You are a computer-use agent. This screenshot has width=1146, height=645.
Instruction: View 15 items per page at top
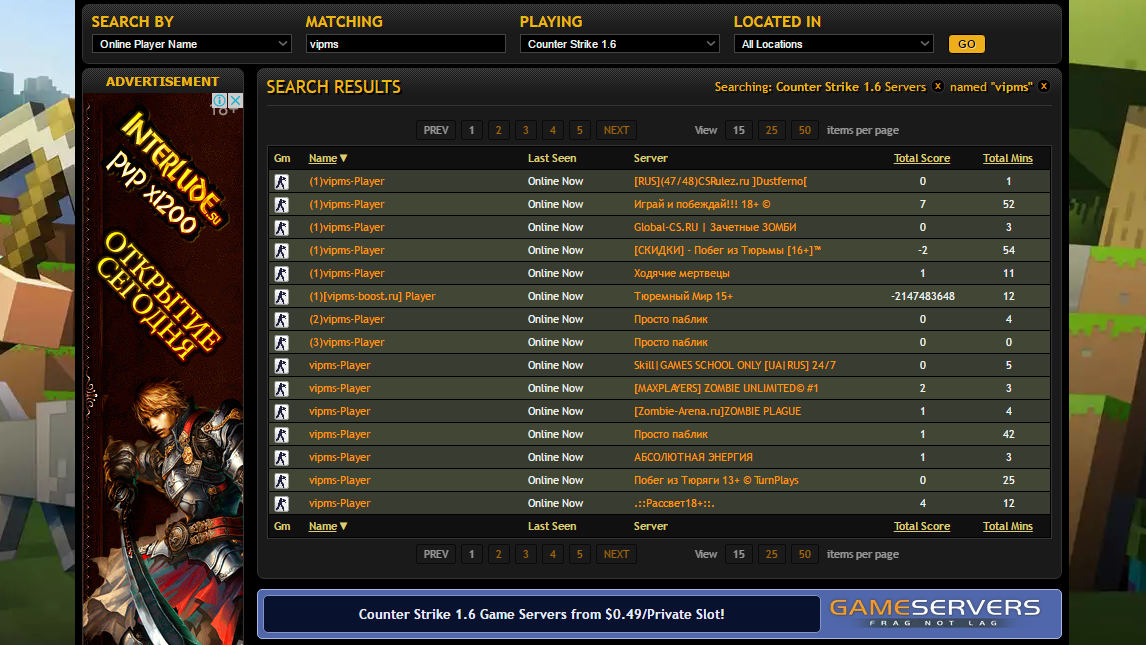pyautogui.click(x=739, y=130)
